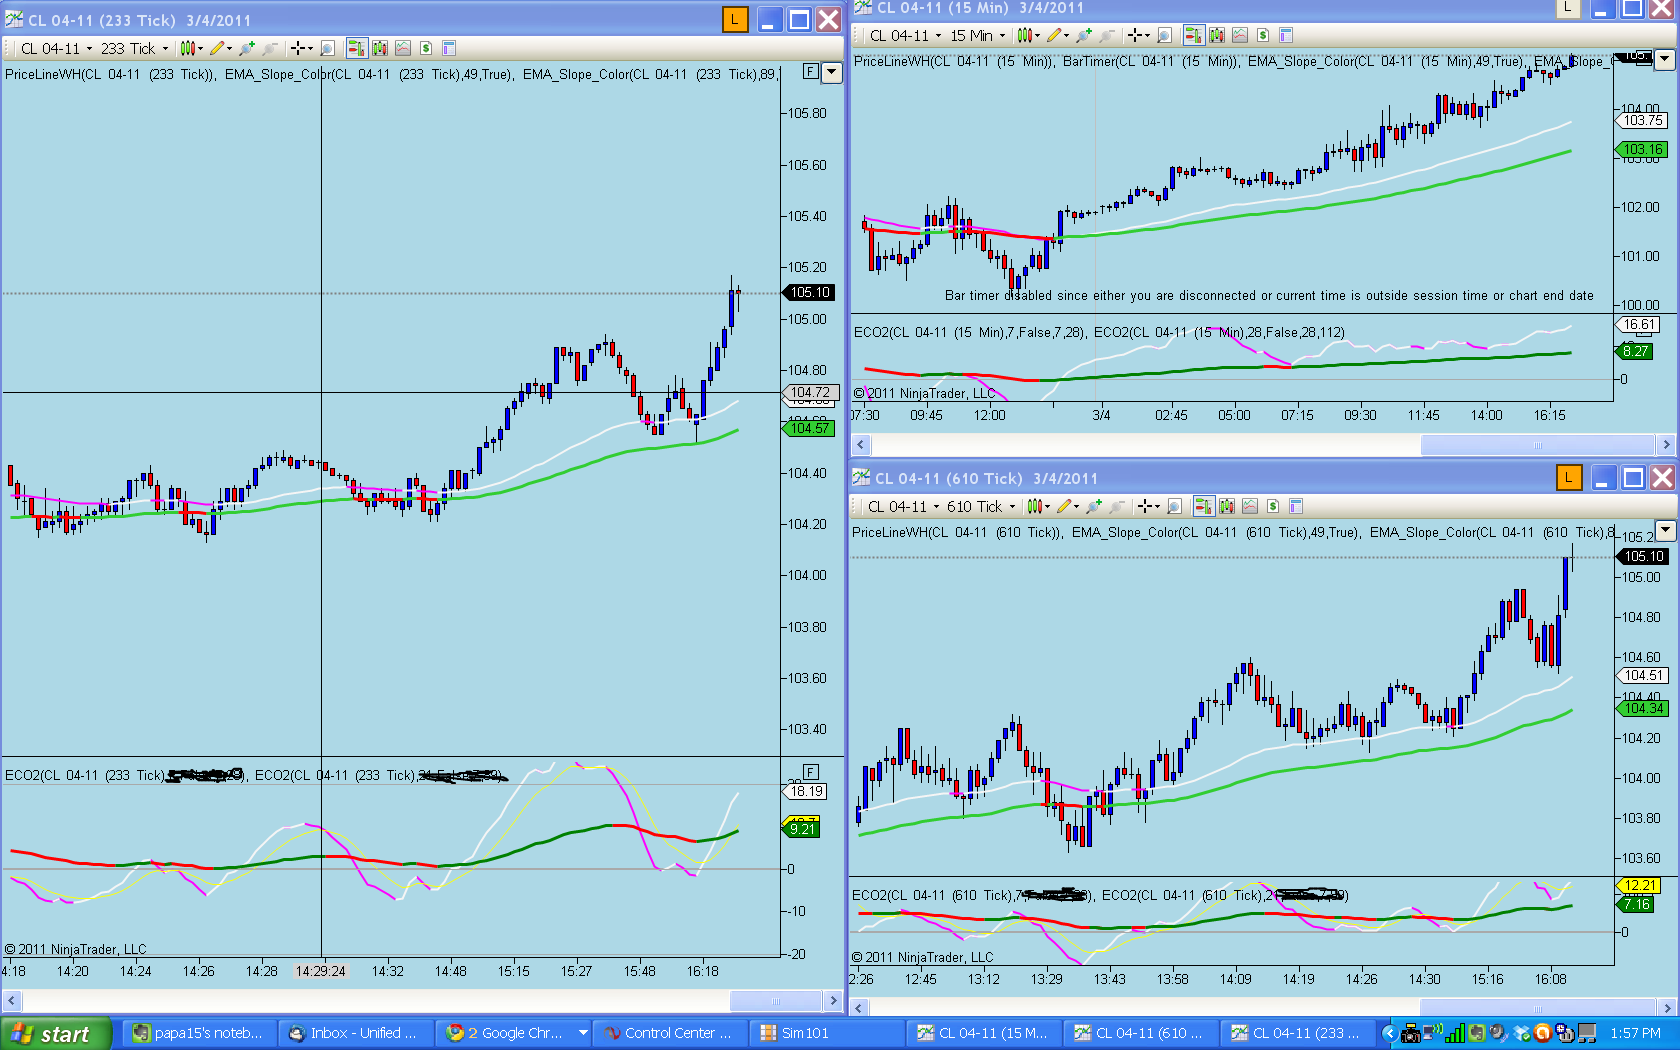The height and width of the screenshot is (1050, 1680).
Task: Open chart style menu in 610 Tick toolbar
Action: coord(1037,506)
